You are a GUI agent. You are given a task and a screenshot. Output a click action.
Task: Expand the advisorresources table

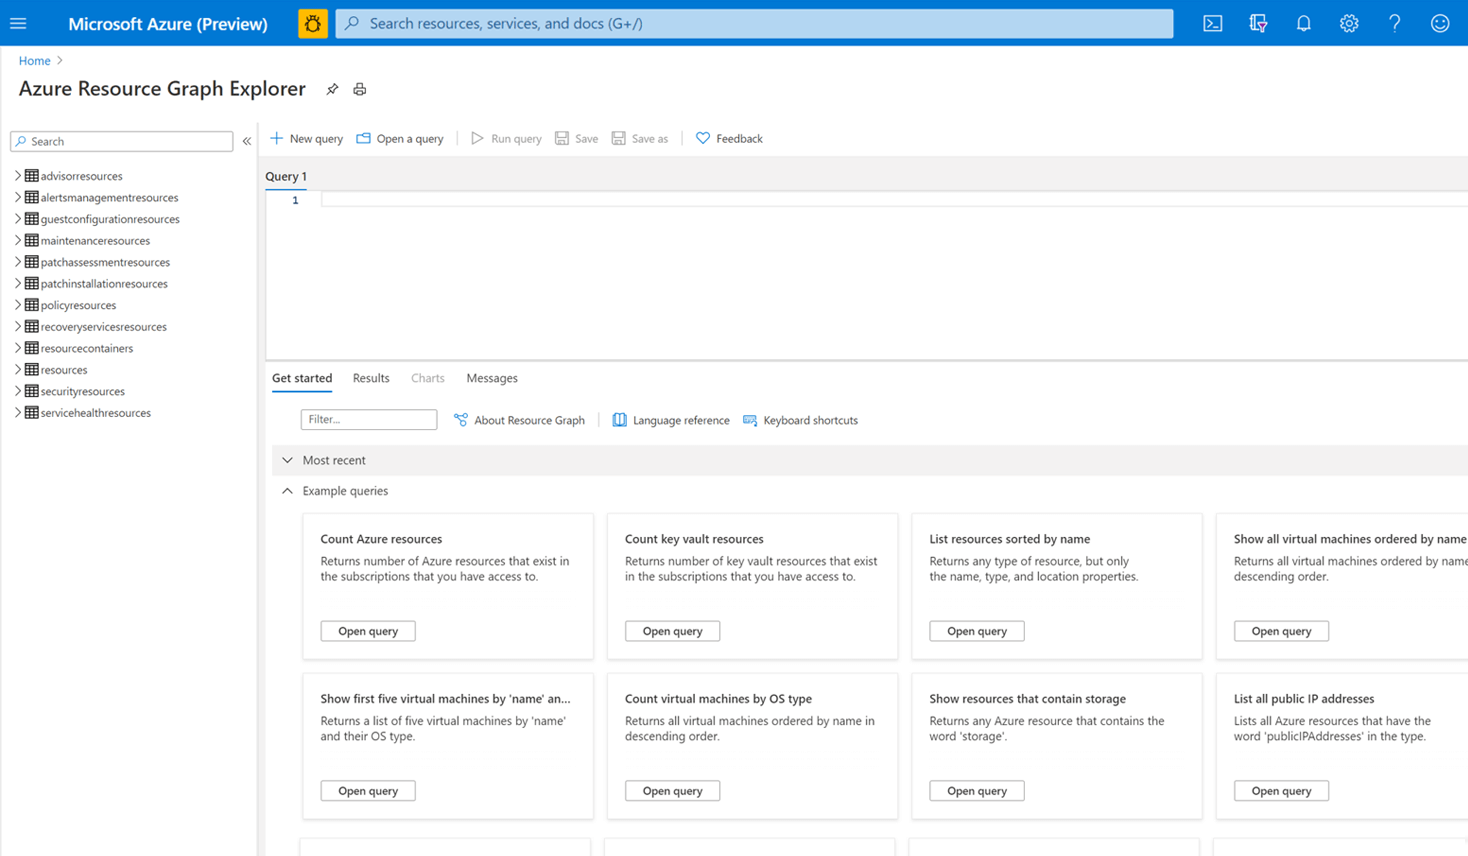(17, 176)
